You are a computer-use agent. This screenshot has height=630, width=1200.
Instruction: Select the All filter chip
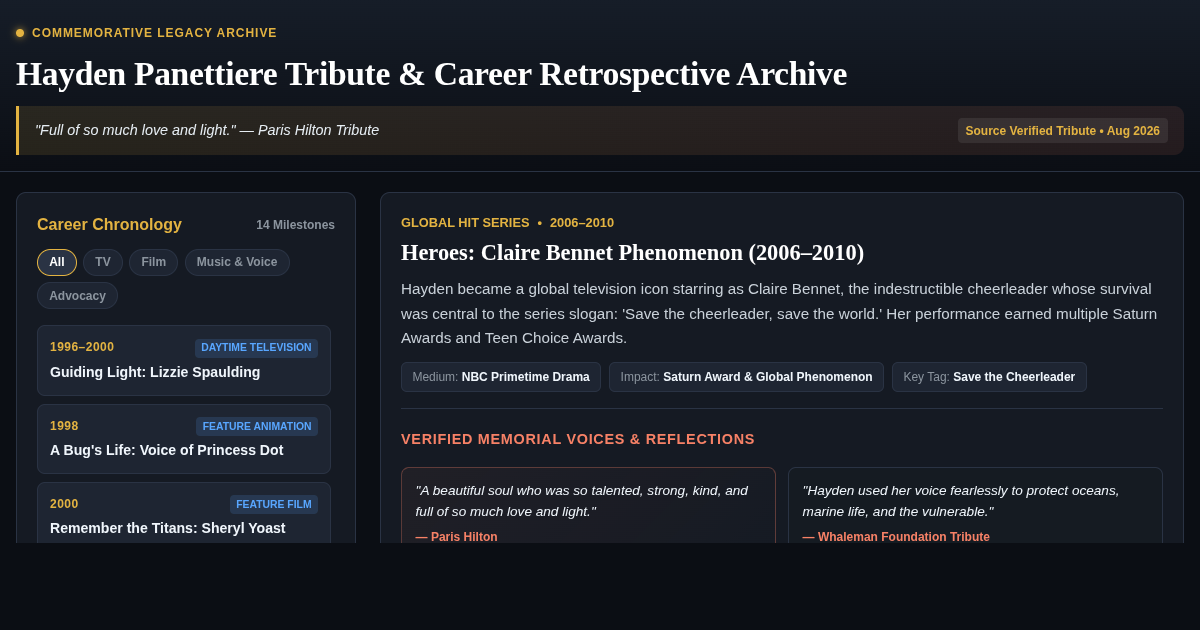[x=57, y=262]
